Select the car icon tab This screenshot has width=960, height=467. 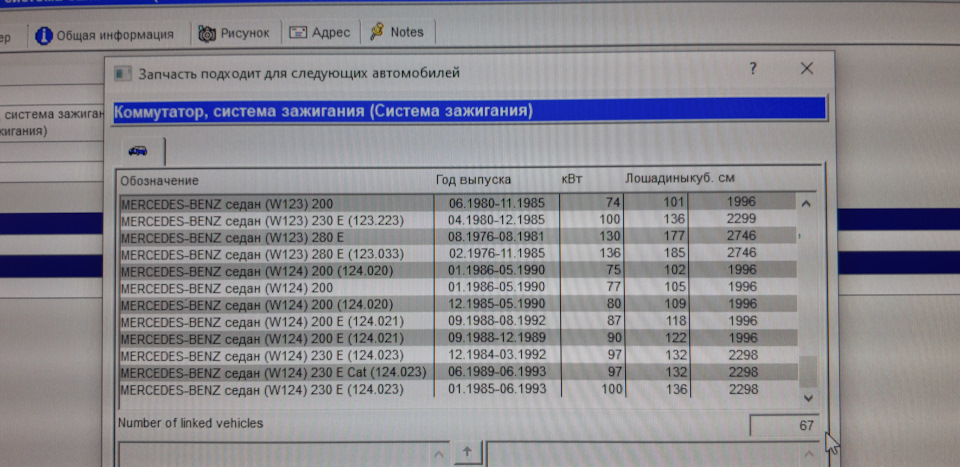coord(138,151)
